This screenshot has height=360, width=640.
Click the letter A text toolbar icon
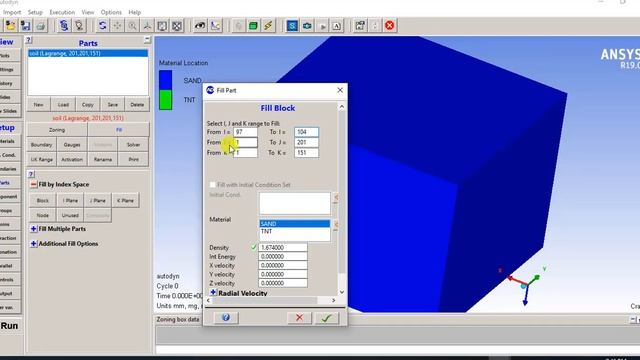[337, 26]
